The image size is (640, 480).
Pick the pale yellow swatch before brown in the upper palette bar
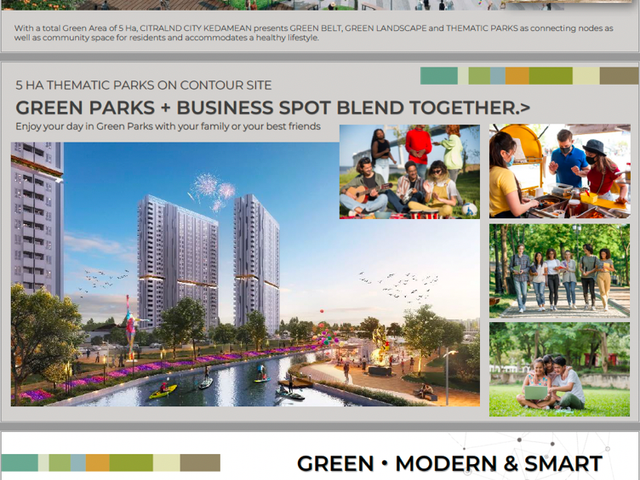[x=586, y=76]
